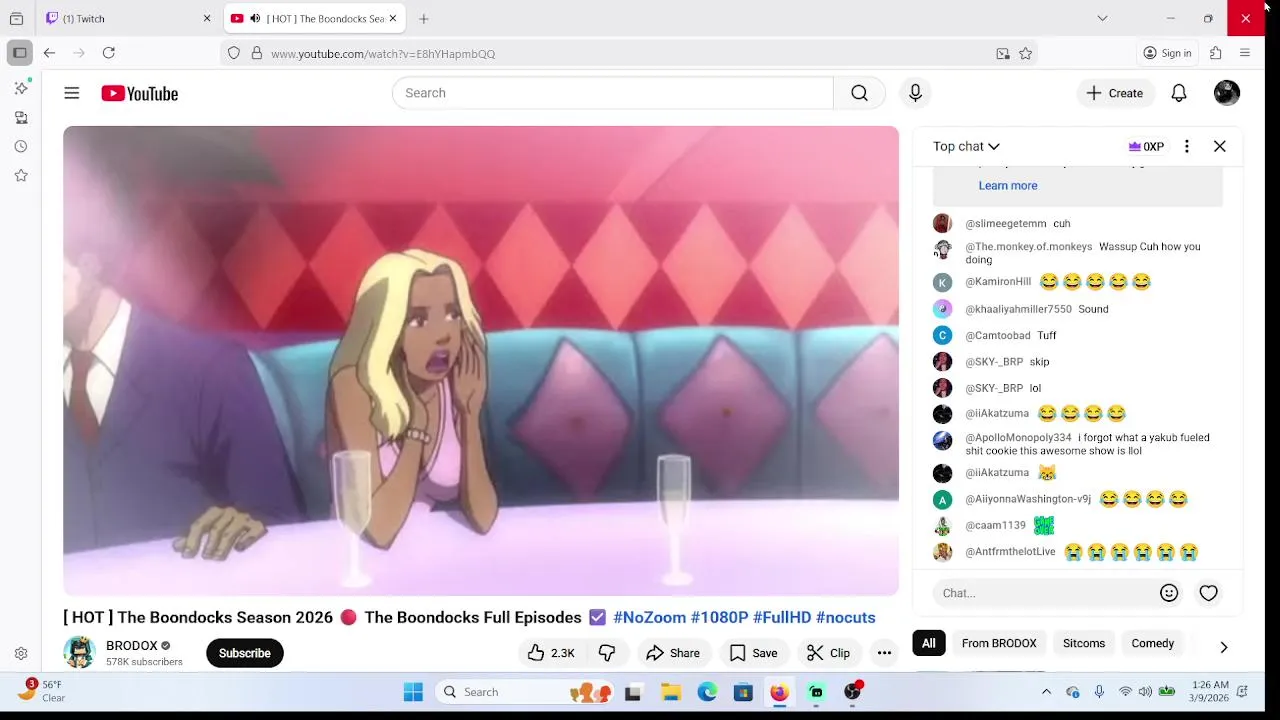
Task: Open File Explorer from taskbar
Action: (670, 692)
